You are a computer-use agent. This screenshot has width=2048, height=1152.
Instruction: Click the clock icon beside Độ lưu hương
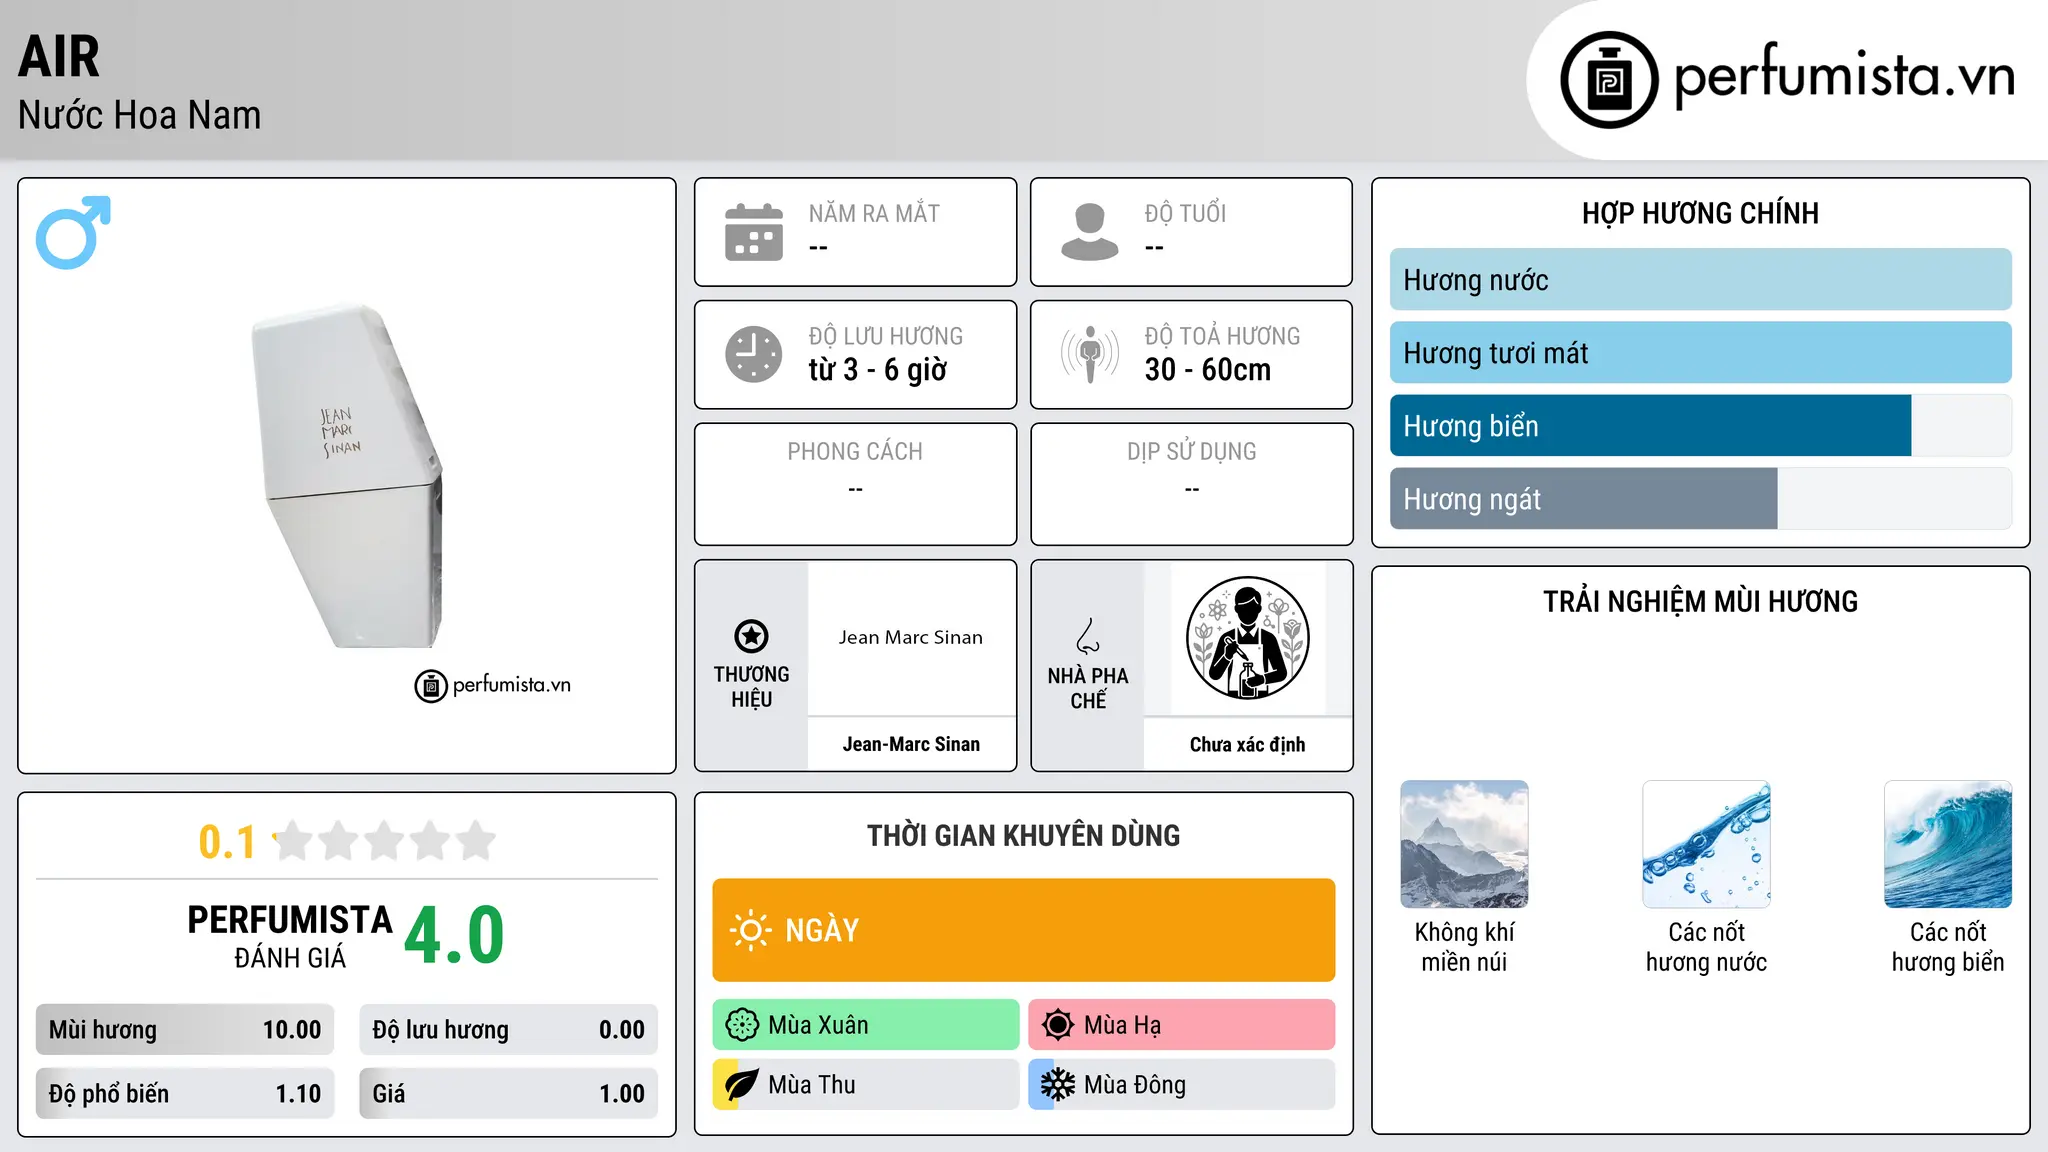point(754,354)
